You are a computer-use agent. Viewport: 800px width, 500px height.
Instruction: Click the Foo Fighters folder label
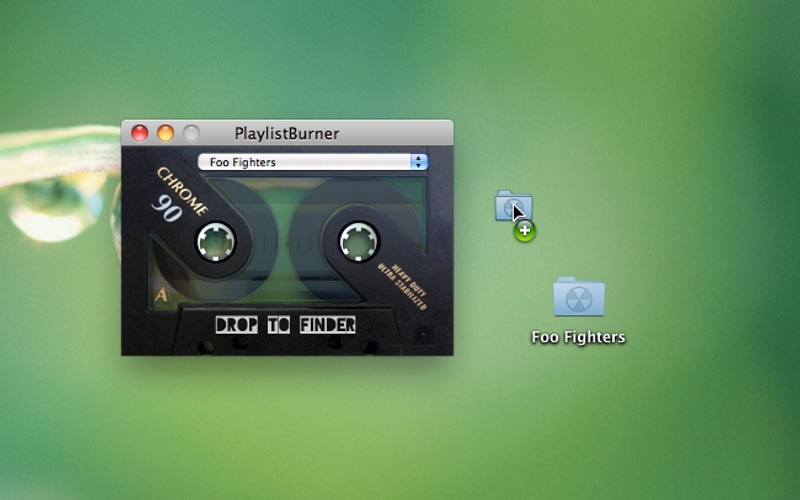coord(578,337)
